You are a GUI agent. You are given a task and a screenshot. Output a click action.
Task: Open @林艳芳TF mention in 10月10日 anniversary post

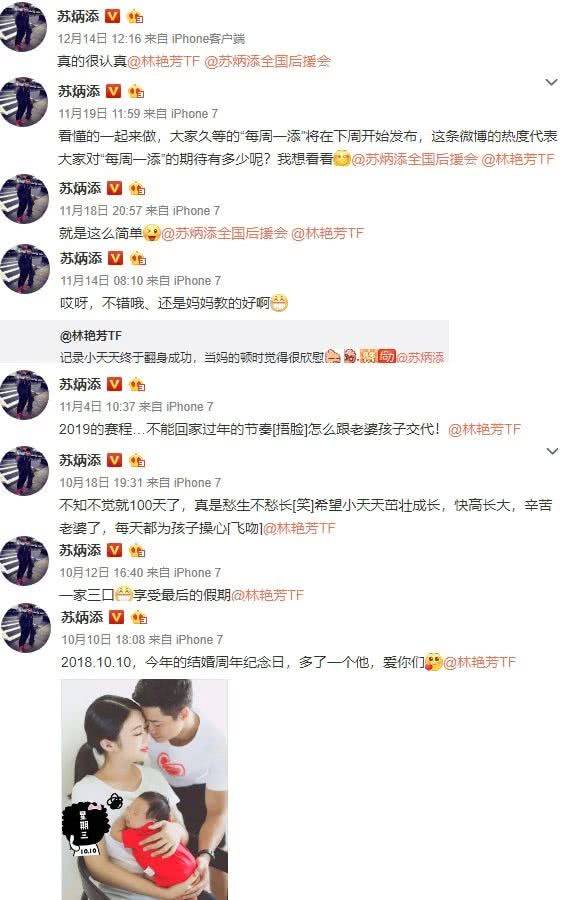pos(480,662)
